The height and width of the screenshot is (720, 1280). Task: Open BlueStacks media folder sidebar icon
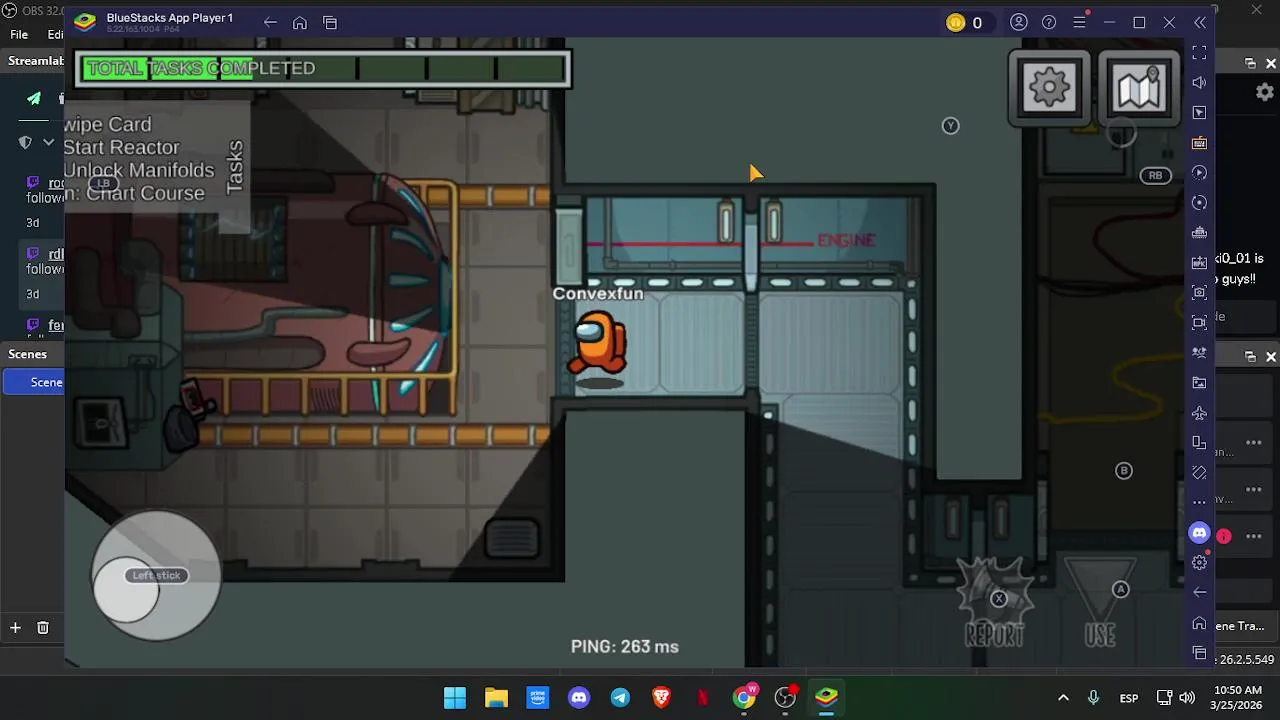pos(1200,382)
